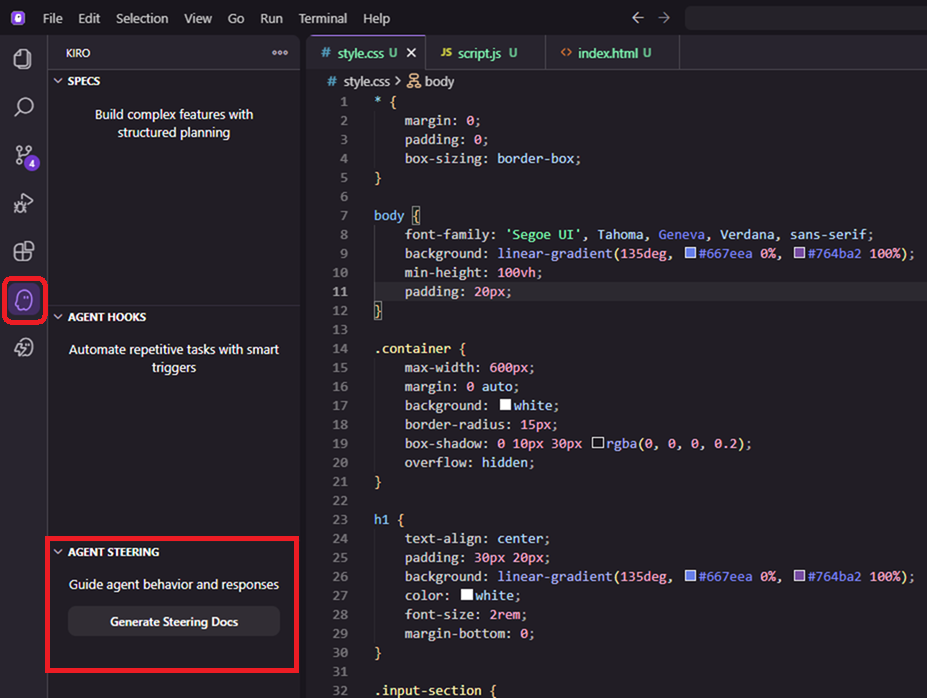Open the Explorer view in activity bar
Viewport: 927px width, 698px height.
tap(23, 59)
